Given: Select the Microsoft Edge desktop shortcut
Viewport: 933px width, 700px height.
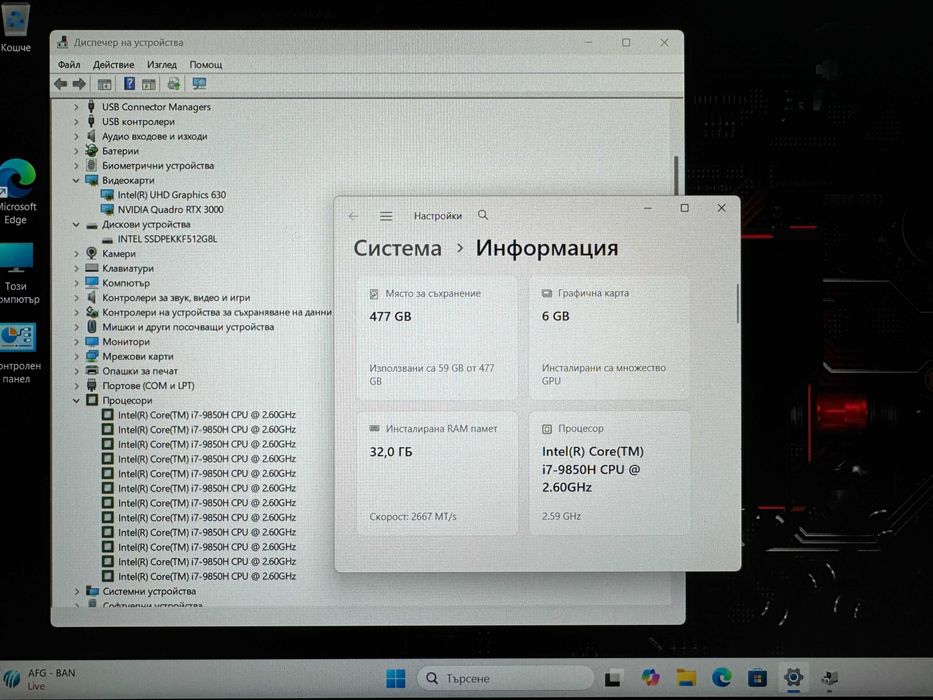Looking at the screenshot, I should [17, 192].
